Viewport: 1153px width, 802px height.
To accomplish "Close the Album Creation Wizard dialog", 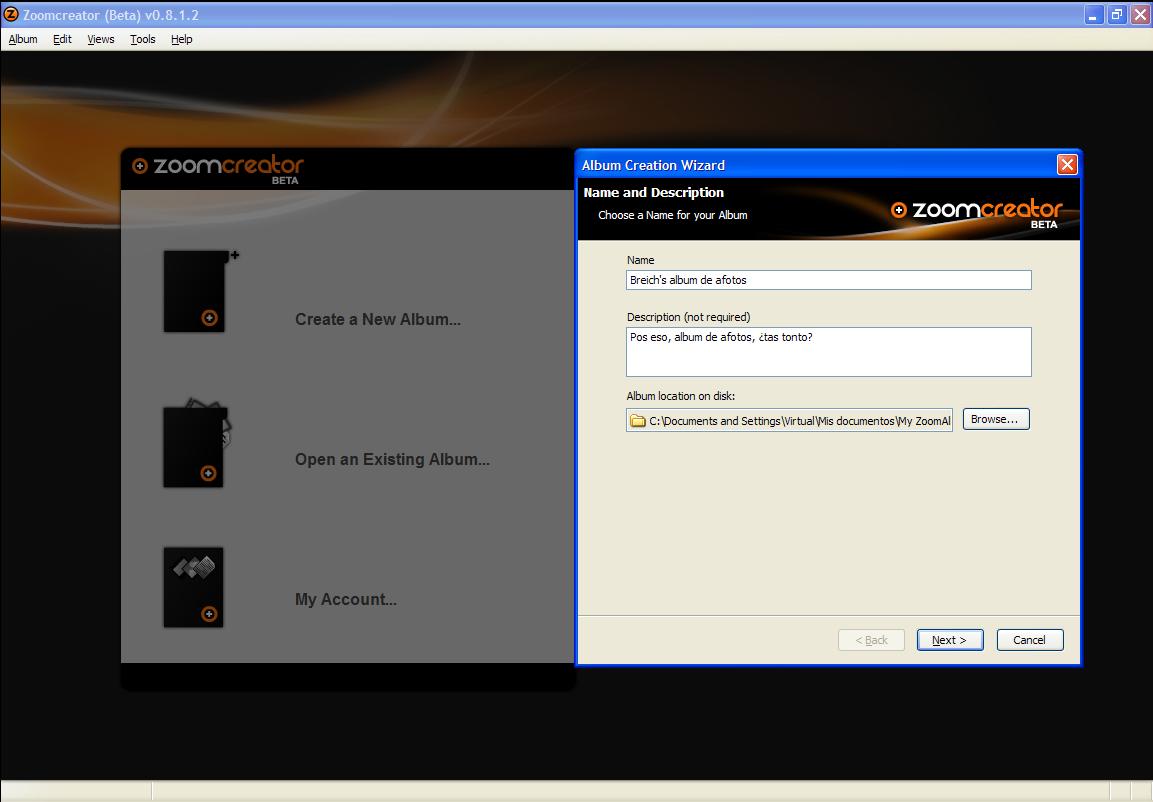I will (x=1067, y=165).
